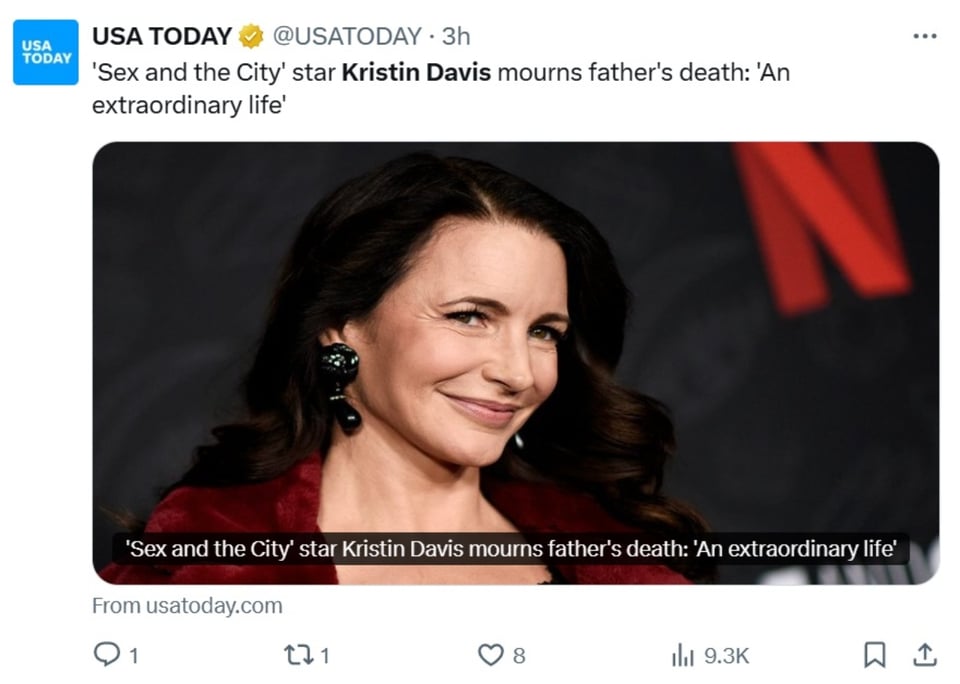Click the @USATODAY handle
The height and width of the screenshot is (684, 960).
click(347, 36)
